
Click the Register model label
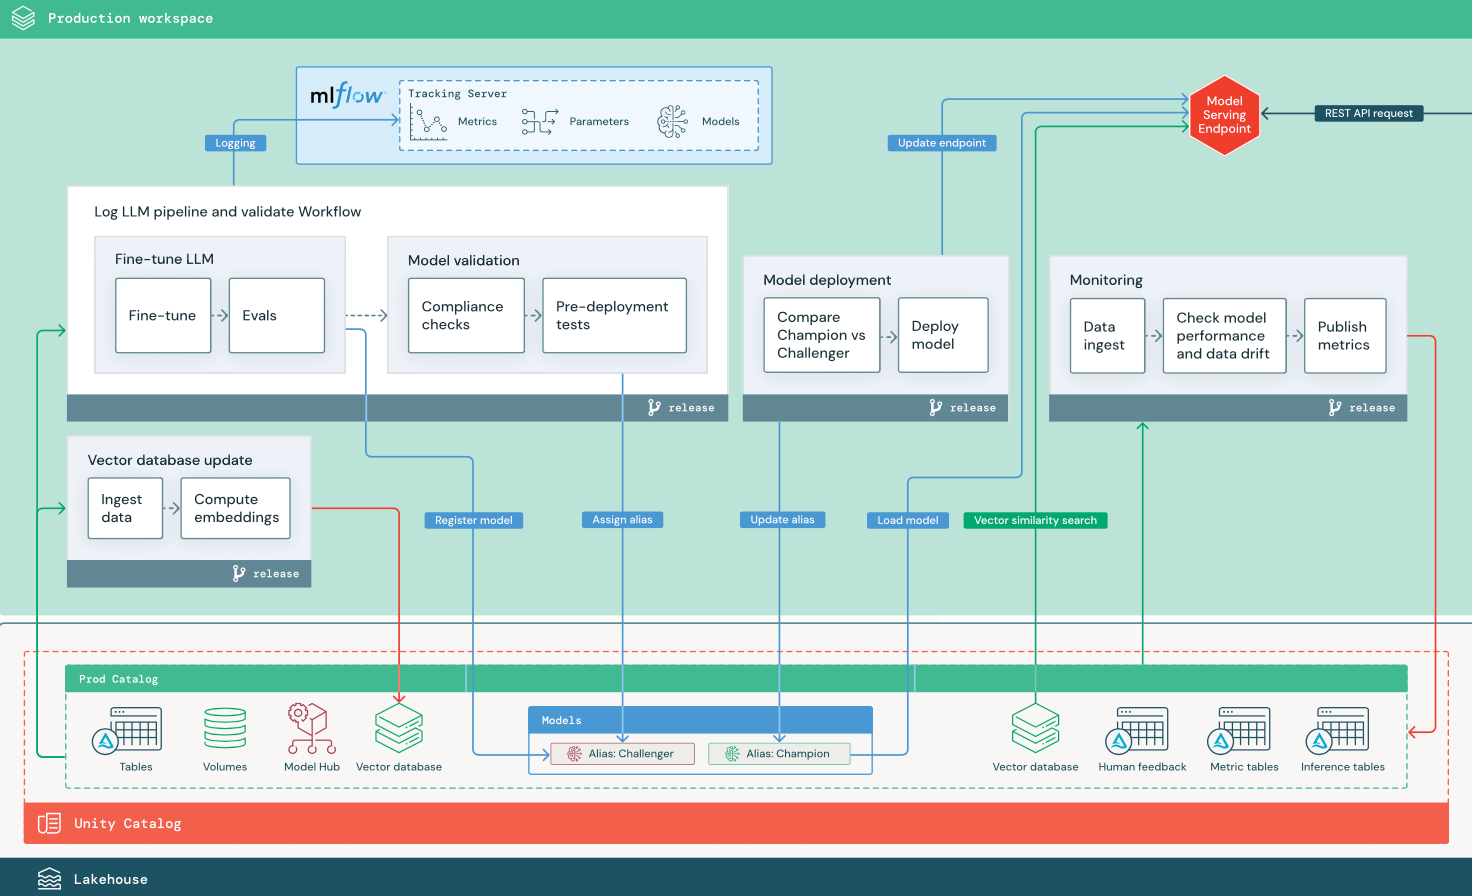click(x=473, y=520)
